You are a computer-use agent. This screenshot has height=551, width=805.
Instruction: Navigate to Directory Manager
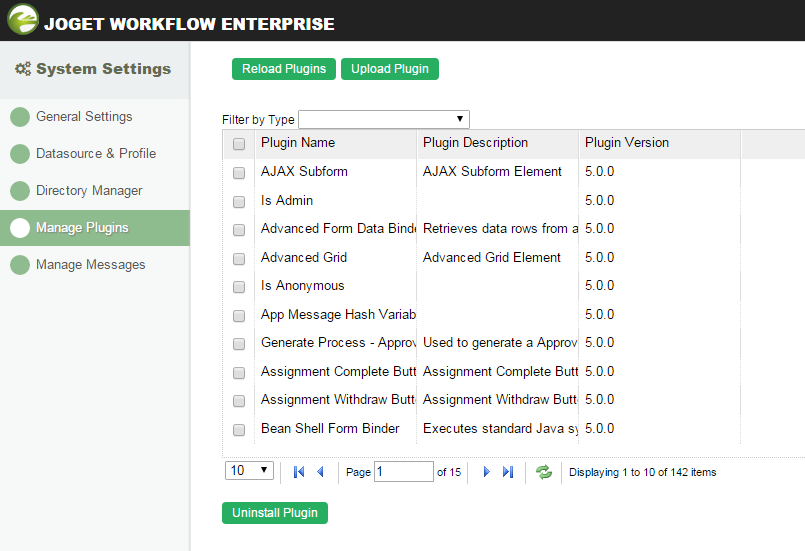89,191
